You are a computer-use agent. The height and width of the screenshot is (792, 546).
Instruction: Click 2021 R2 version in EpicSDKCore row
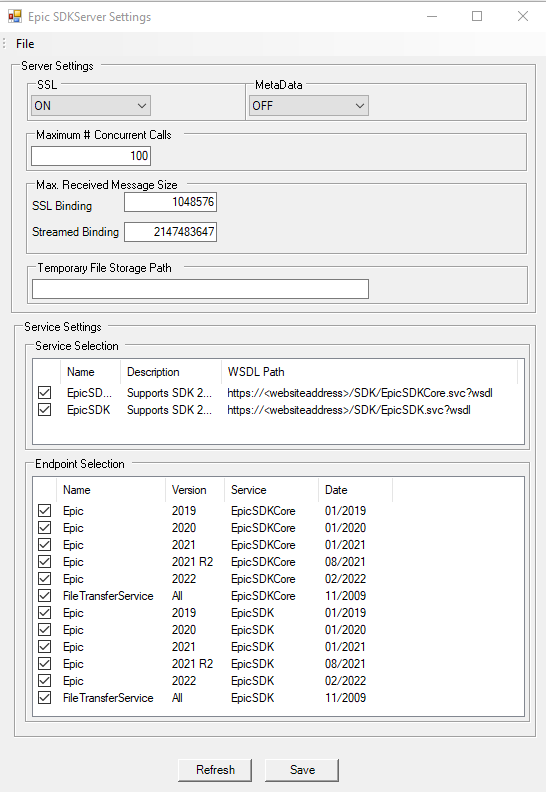pyautogui.click(x=192, y=562)
